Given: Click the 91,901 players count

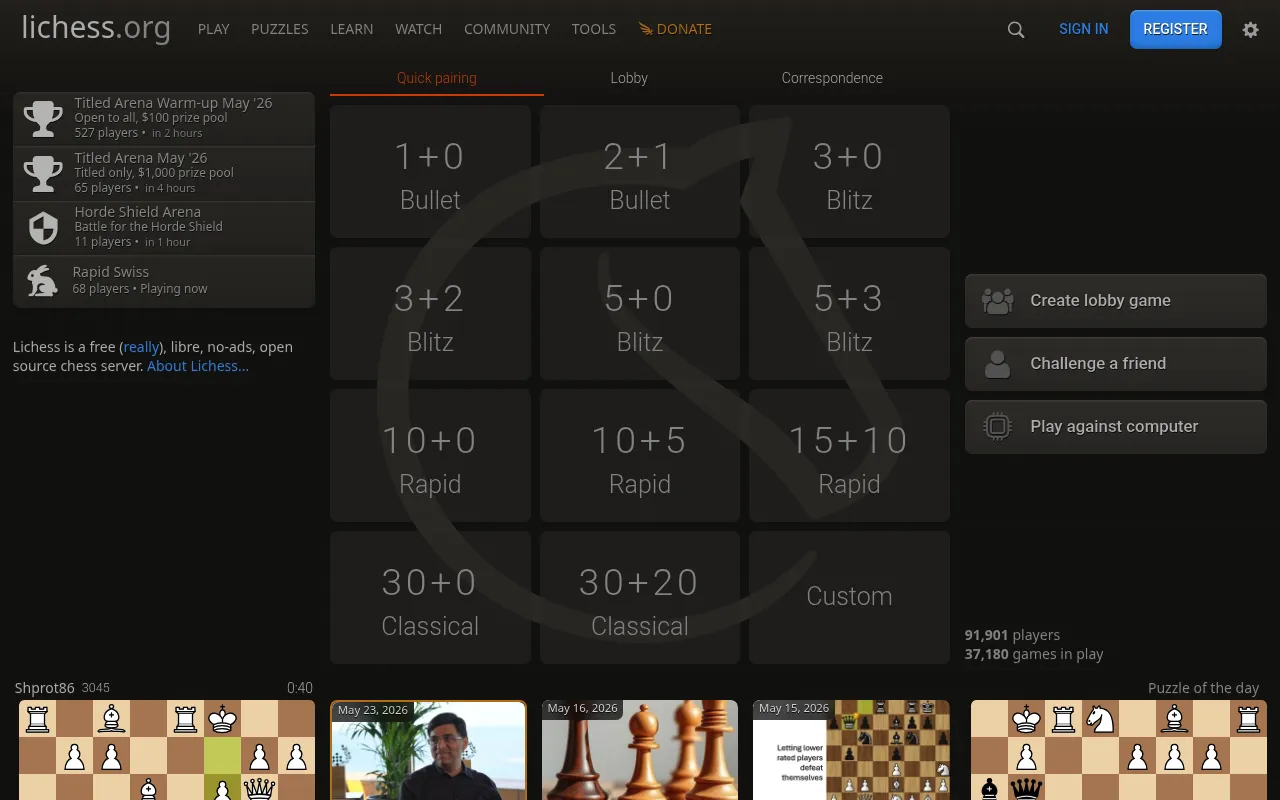Looking at the screenshot, I should coord(1012,635).
